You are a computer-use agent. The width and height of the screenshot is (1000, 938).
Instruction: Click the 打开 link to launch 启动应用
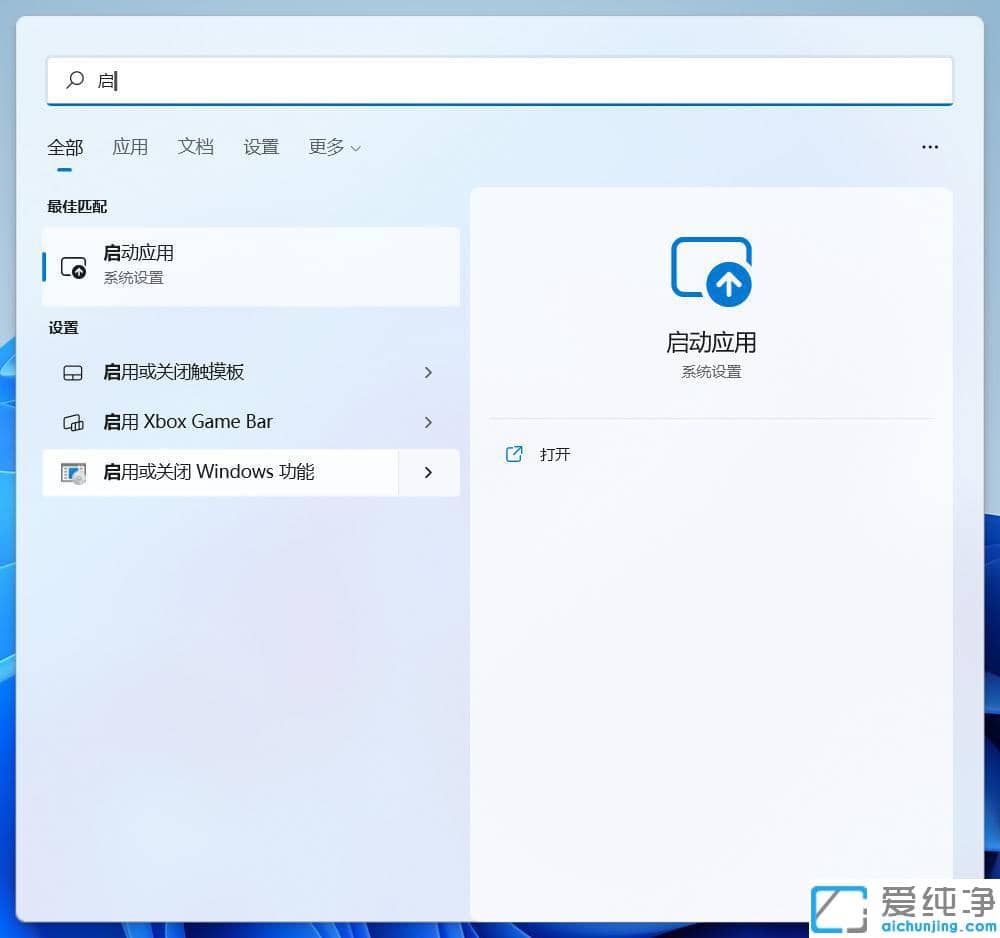point(555,454)
